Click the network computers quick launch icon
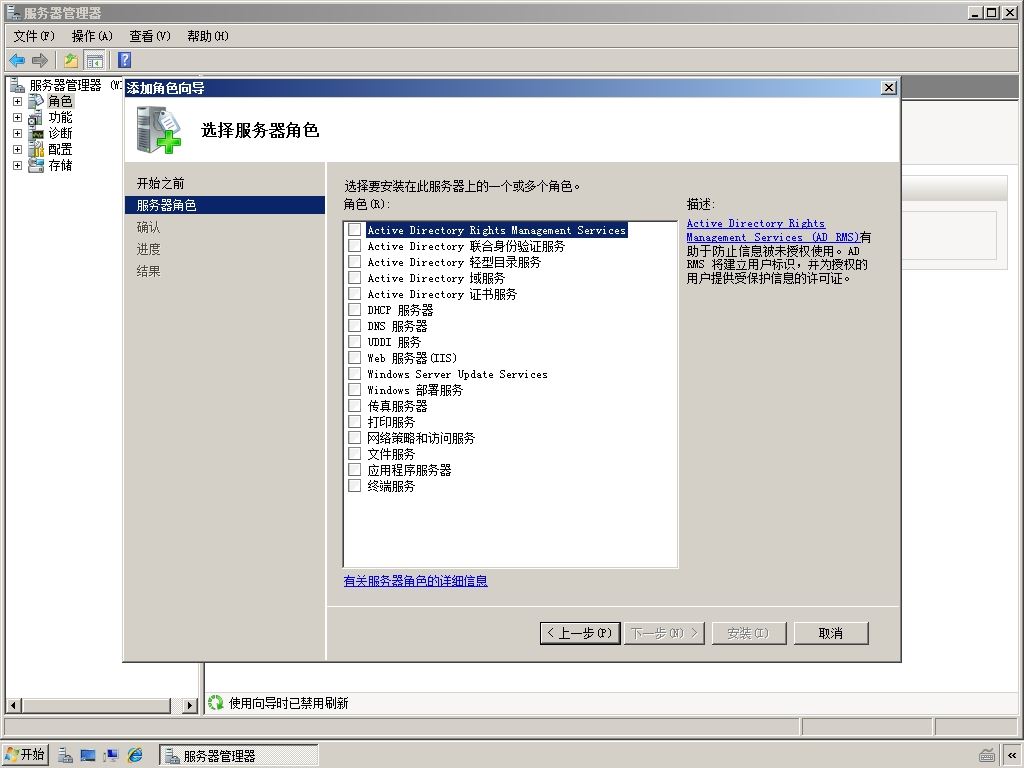Viewport: 1024px width, 768px height. (112, 756)
